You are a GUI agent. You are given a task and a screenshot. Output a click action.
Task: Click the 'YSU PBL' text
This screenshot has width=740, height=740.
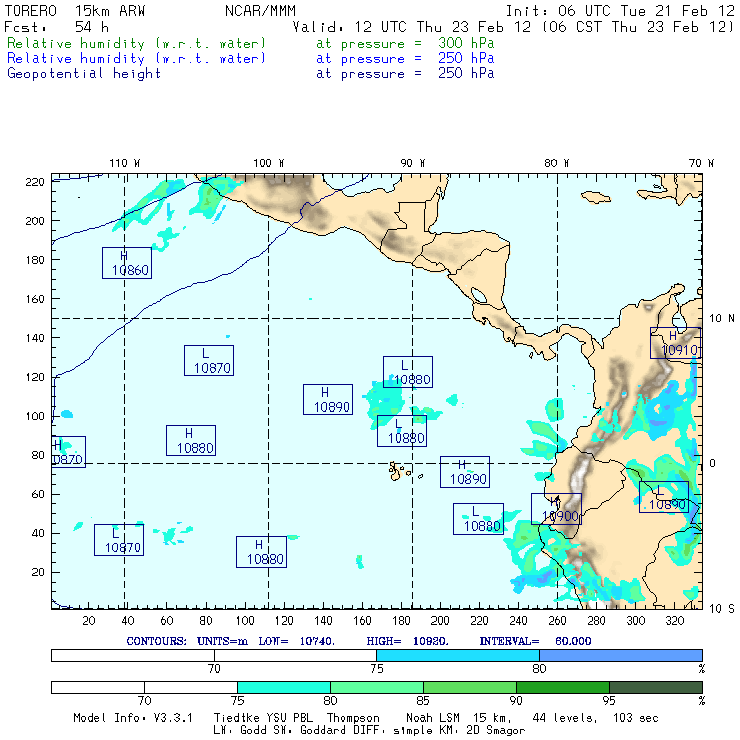pyautogui.click(x=288, y=718)
